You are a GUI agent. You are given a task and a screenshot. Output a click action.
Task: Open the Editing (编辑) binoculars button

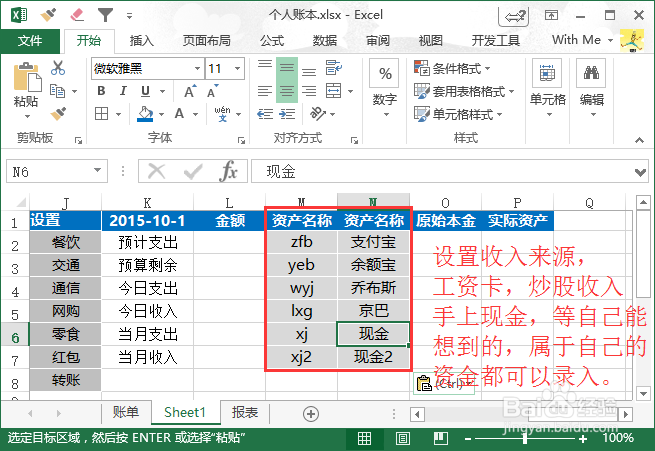pyautogui.click(x=592, y=89)
